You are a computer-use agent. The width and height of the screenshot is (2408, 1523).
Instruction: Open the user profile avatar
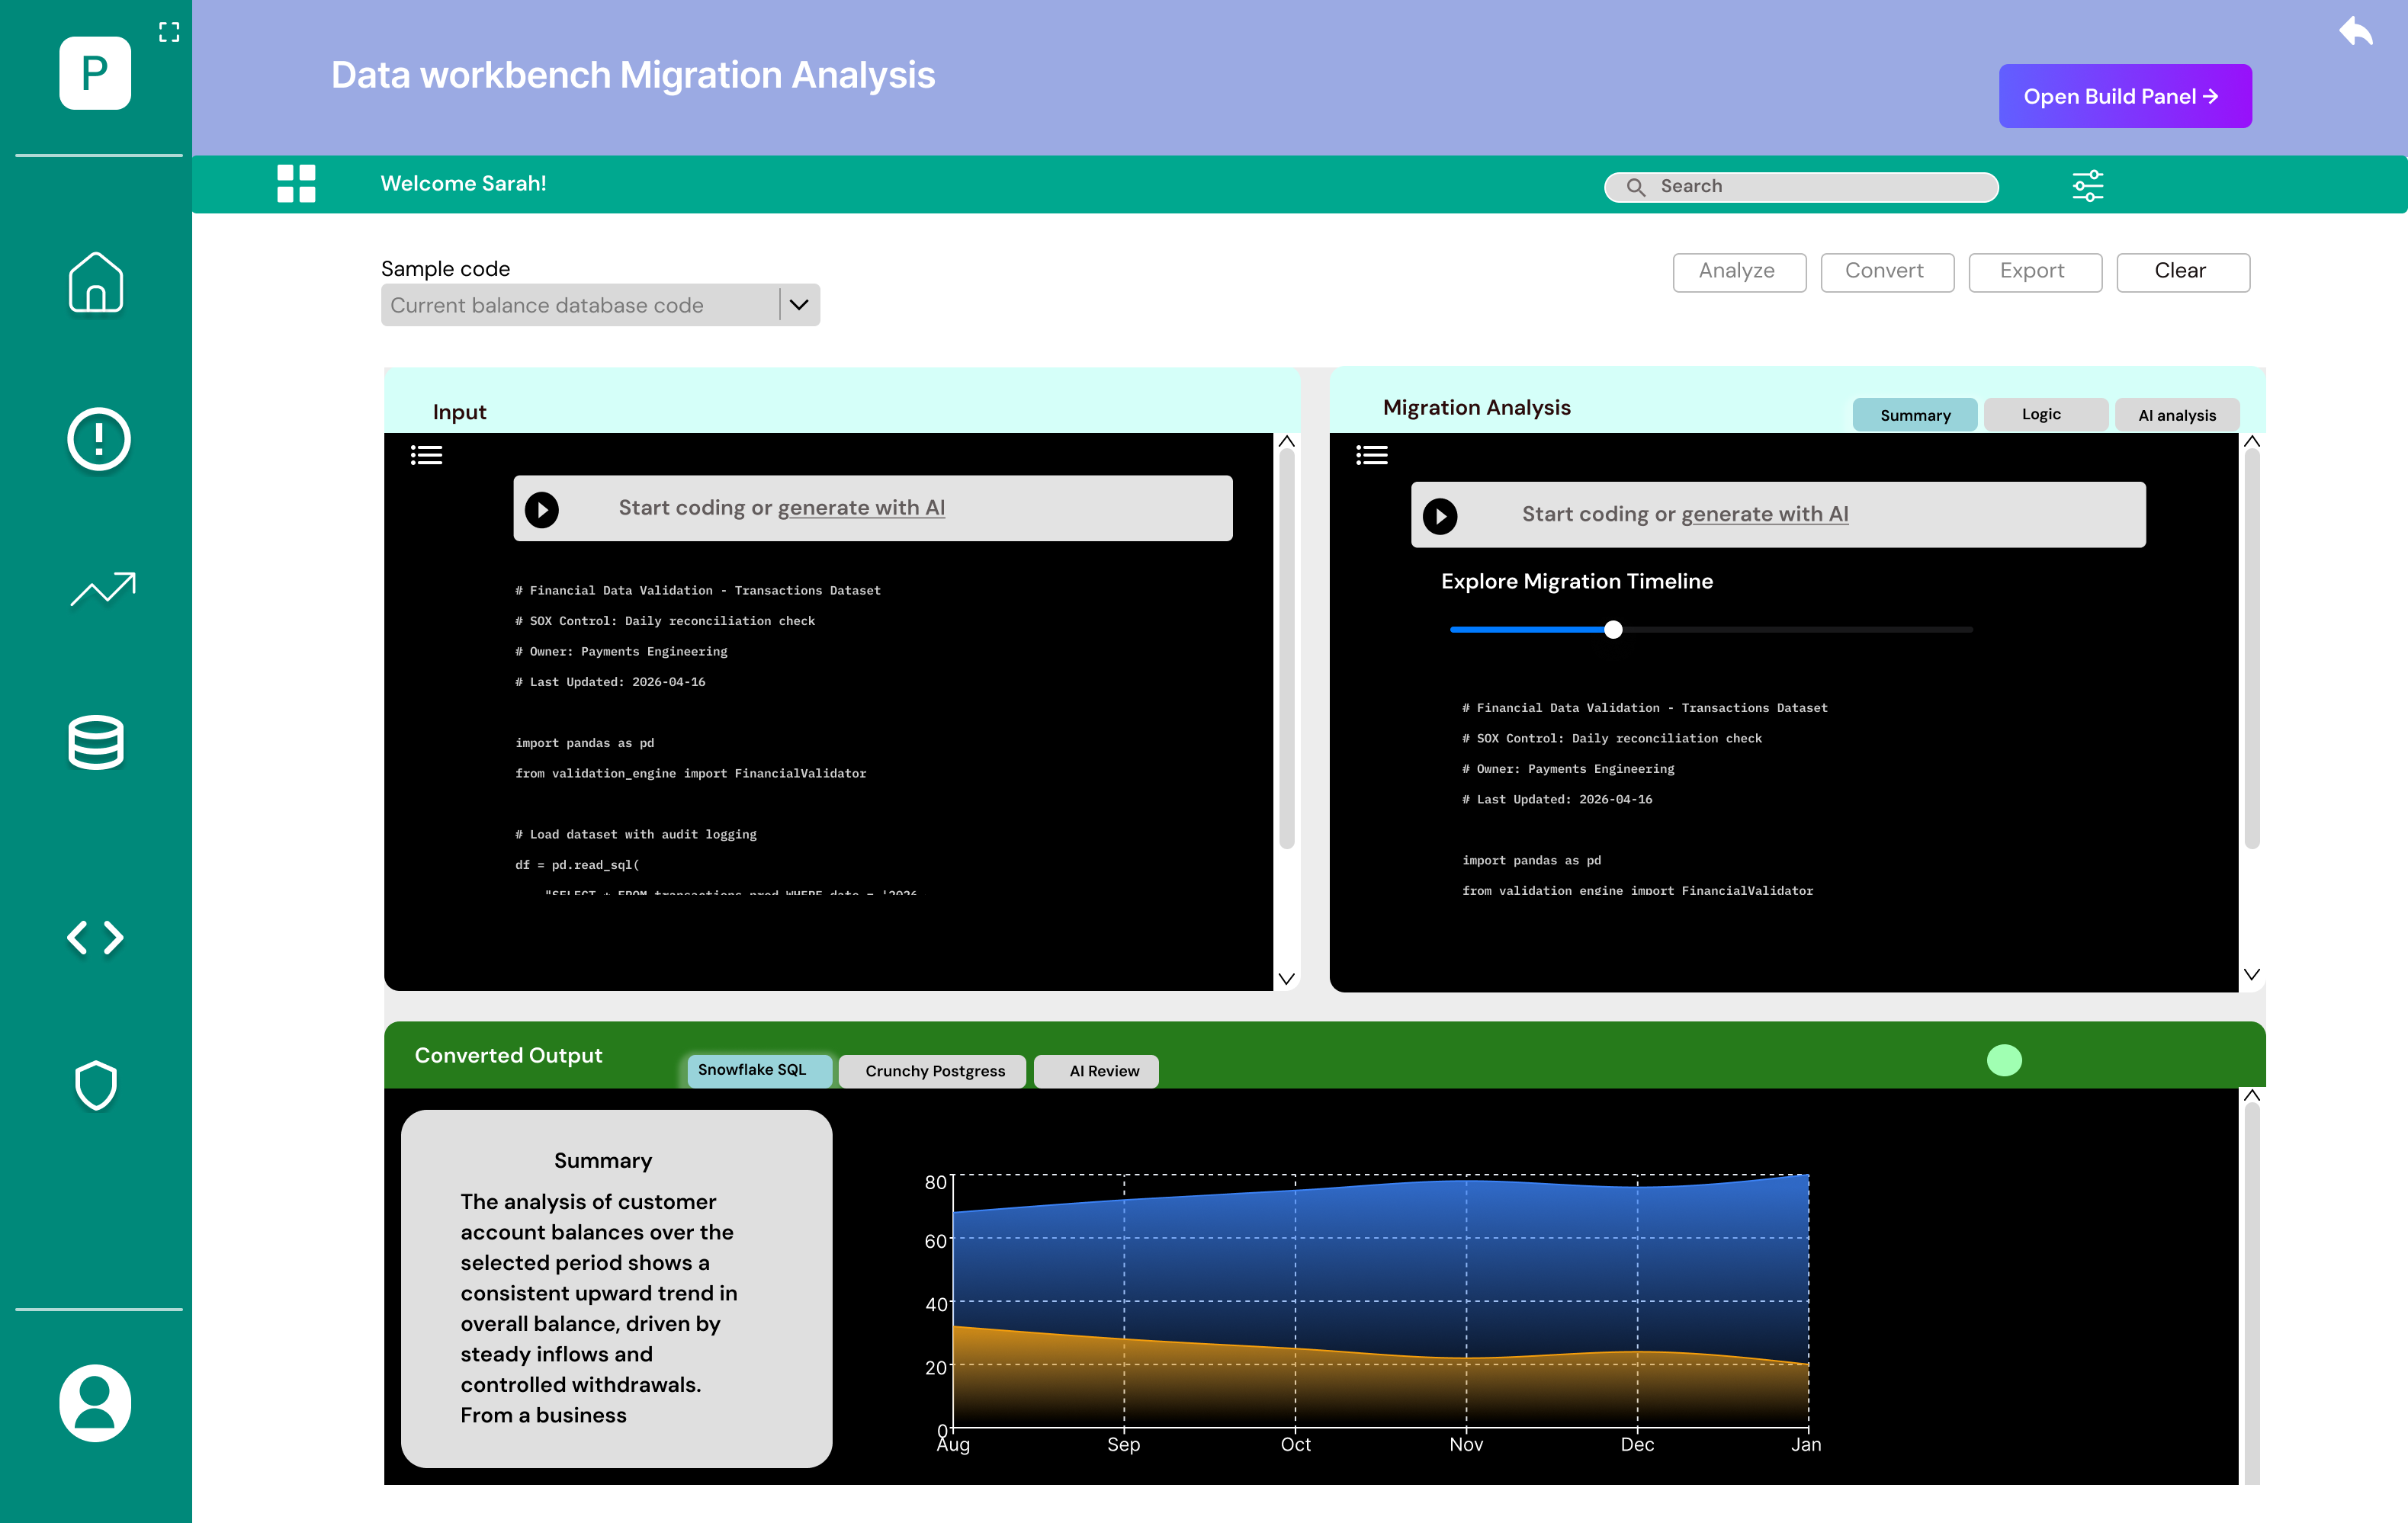(x=95, y=1402)
